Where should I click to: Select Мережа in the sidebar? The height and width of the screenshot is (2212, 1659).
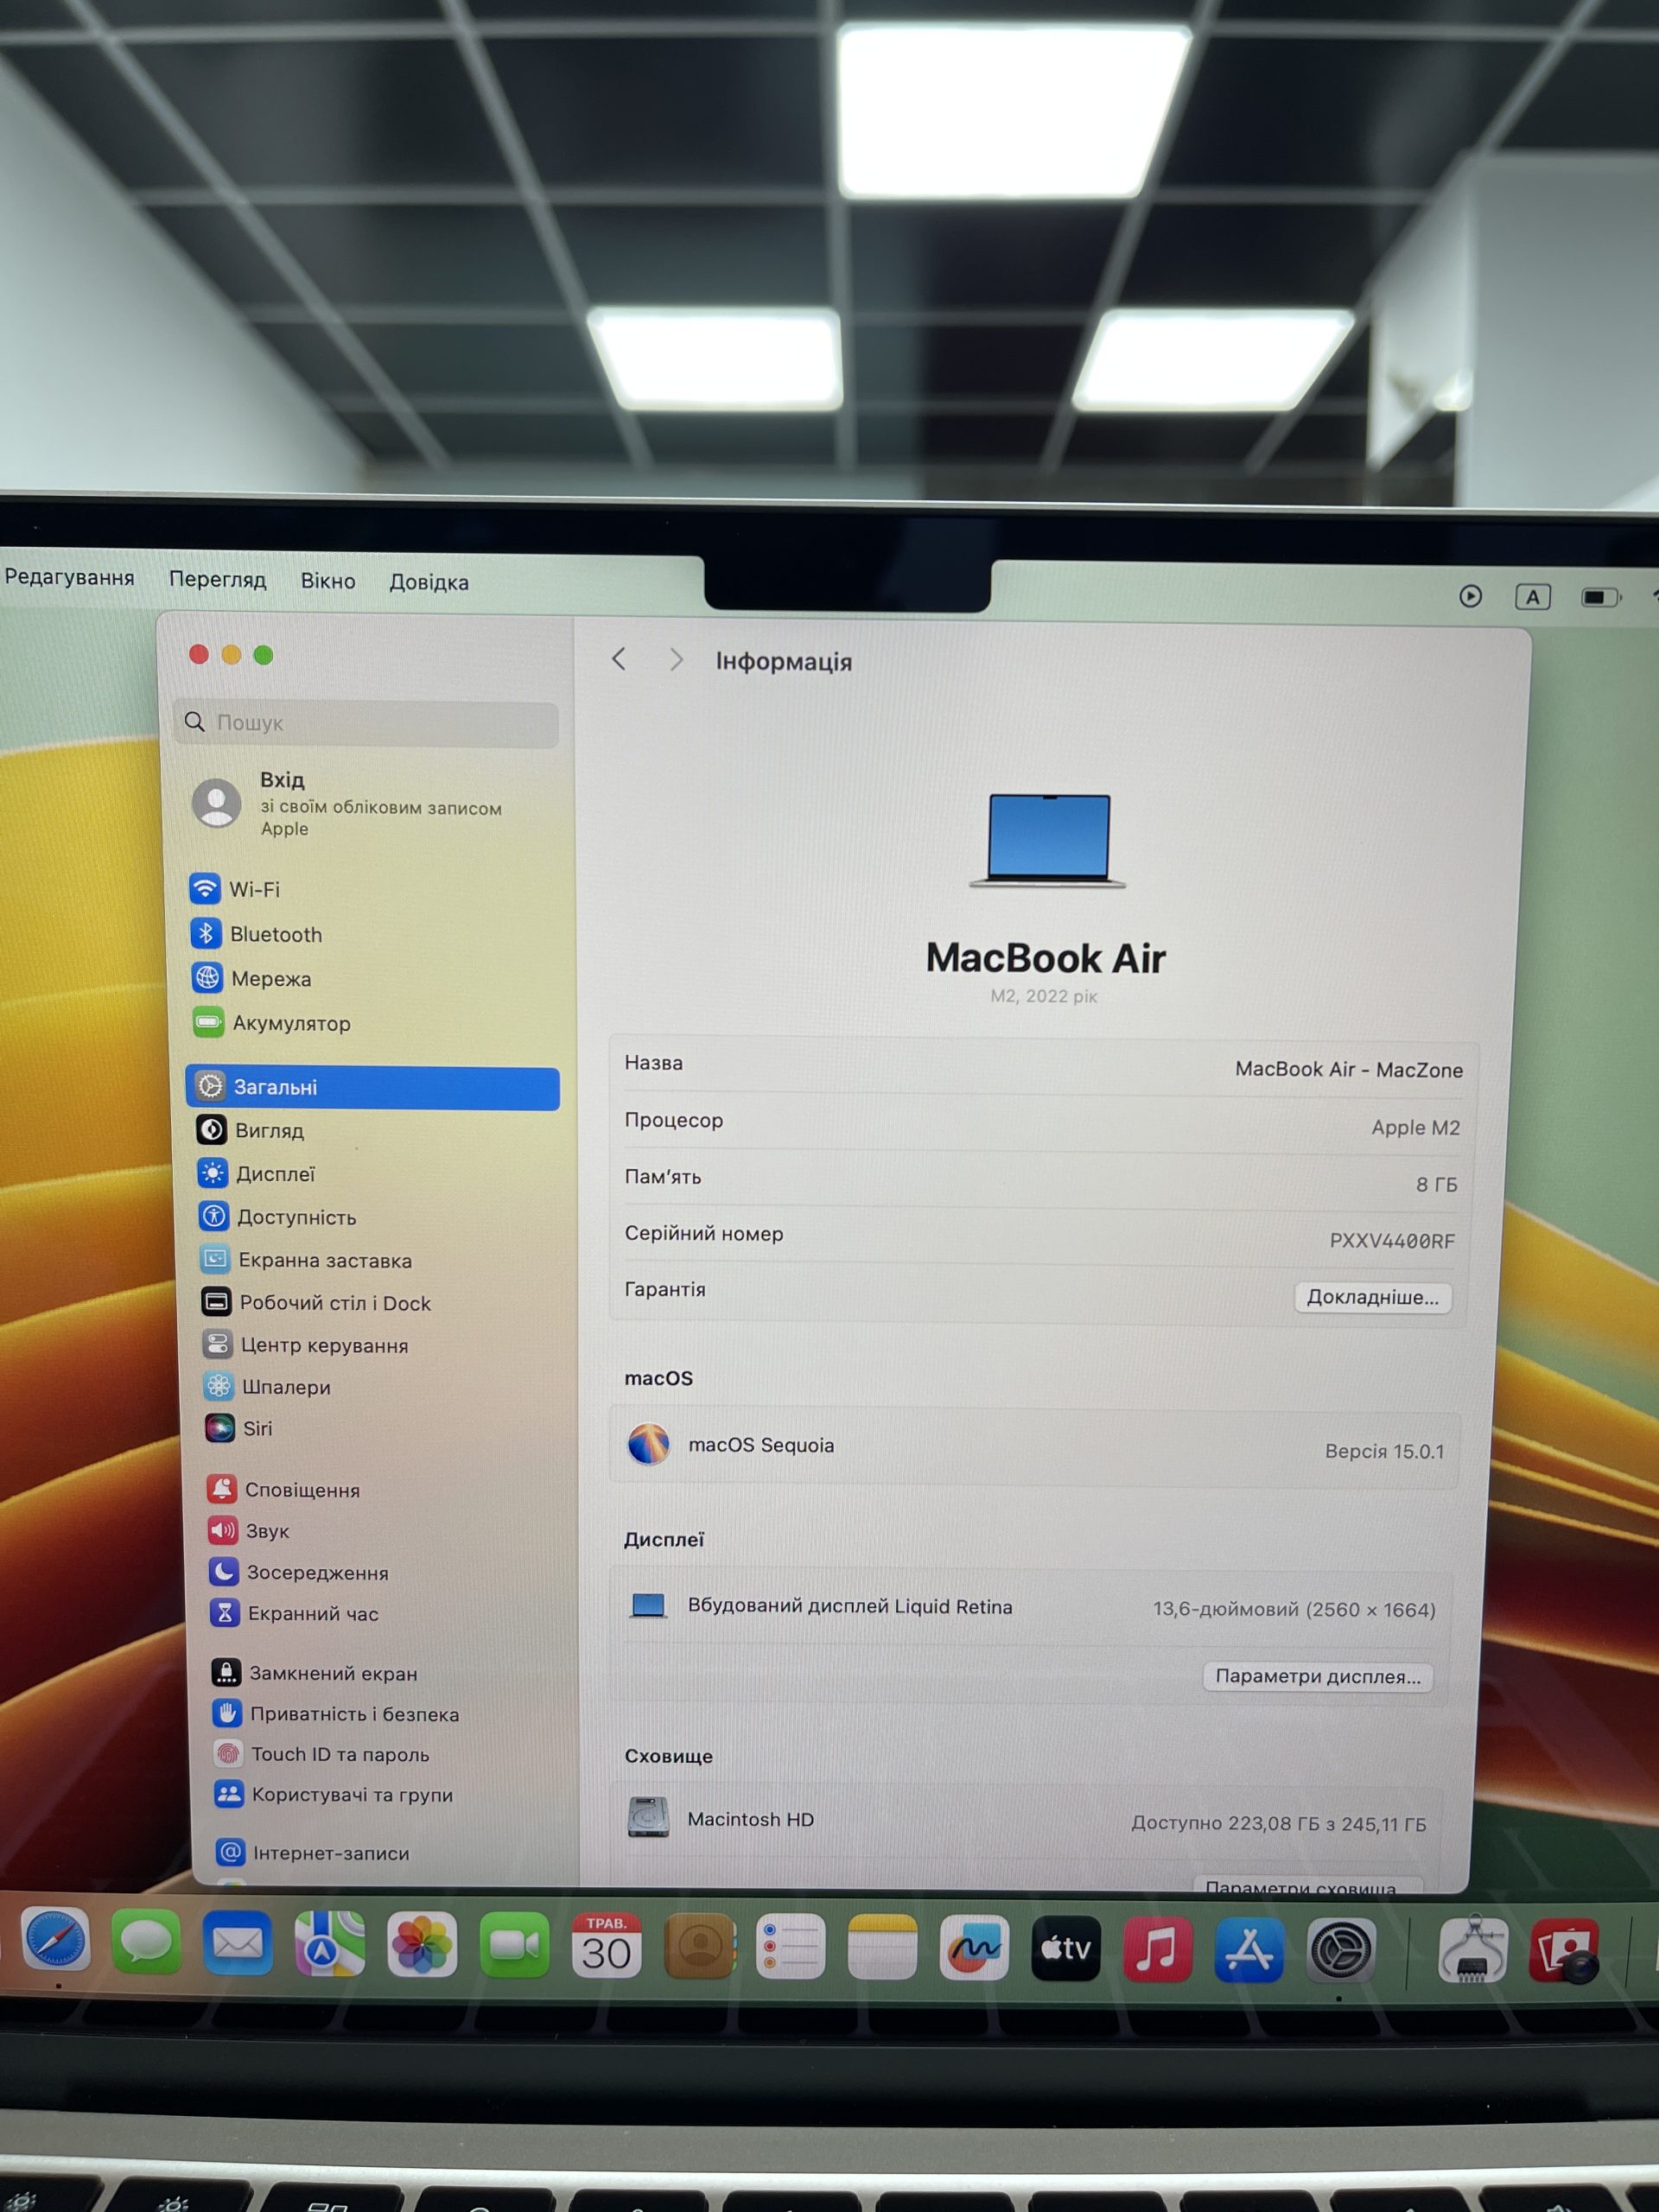[x=251, y=978]
